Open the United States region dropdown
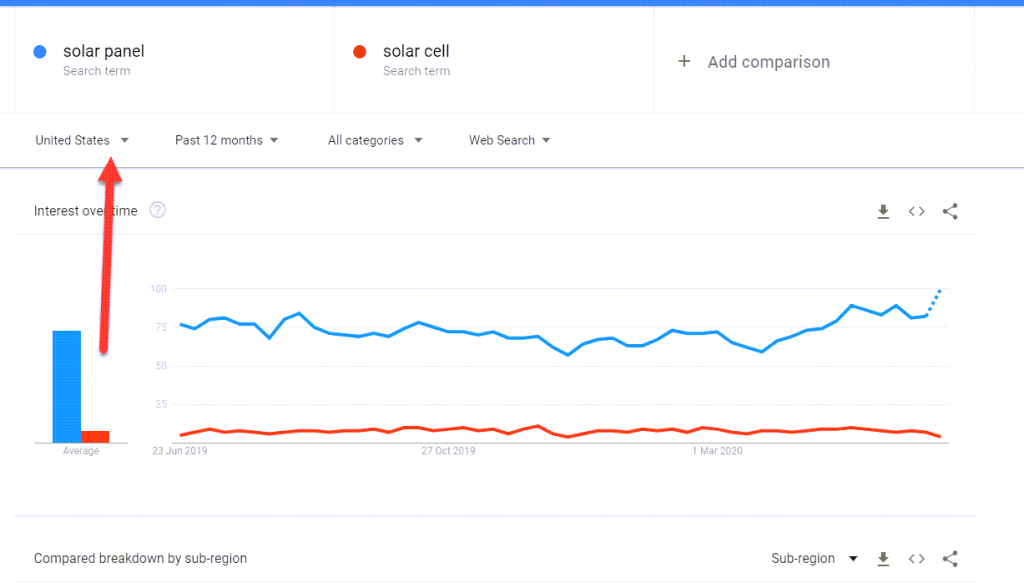 click(82, 140)
